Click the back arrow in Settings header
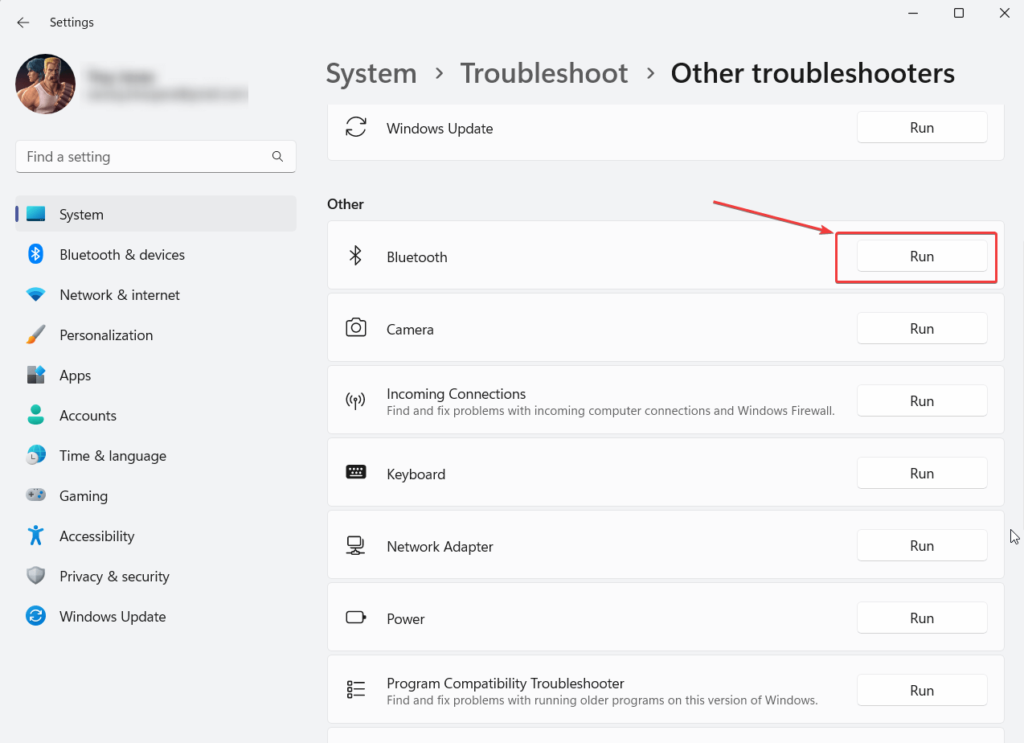Screen dimensions: 1024x743 pos(23,22)
